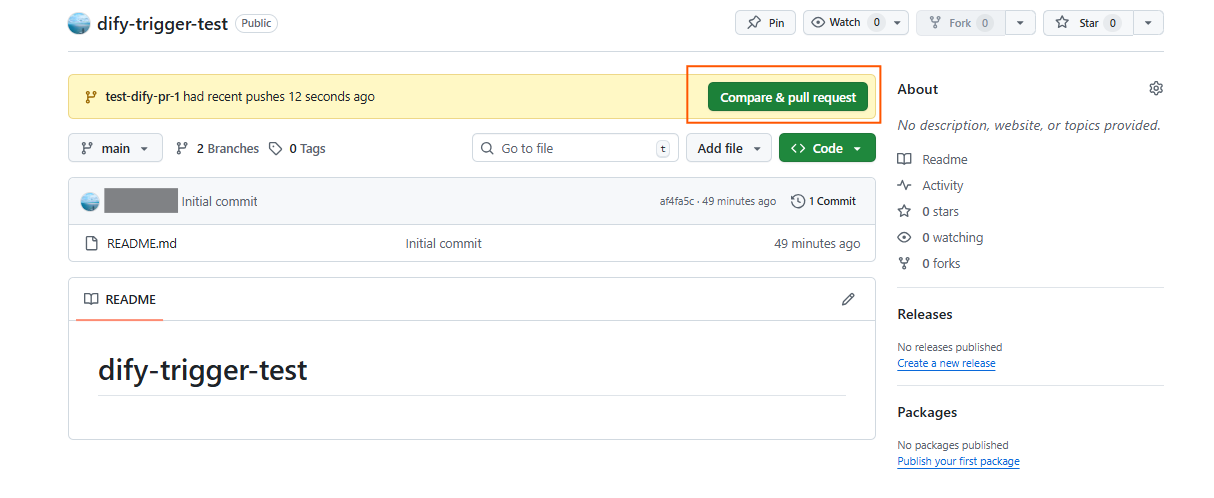Click the README edit pencil icon
Viewport: 1214px width, 498px height.
tap(848, 299)
